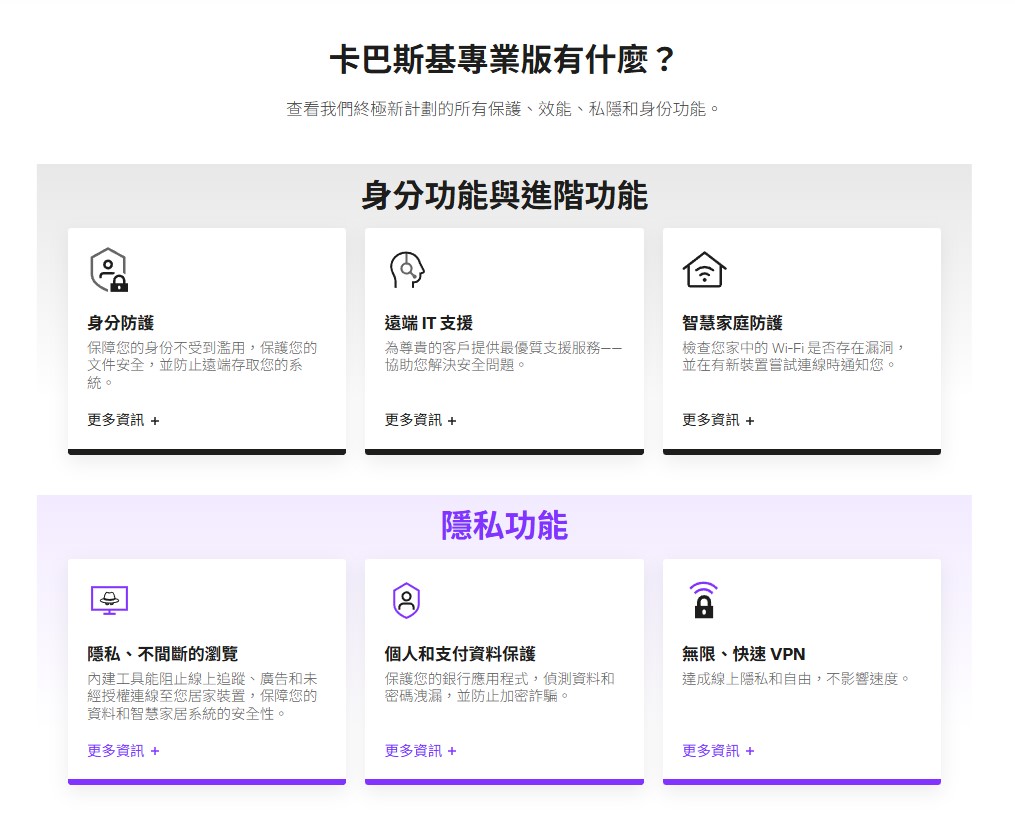
Task: Click the 智慧家庭防護 house Wi-Fi icon
Action: pyautogui.click(x=704, y=269)
